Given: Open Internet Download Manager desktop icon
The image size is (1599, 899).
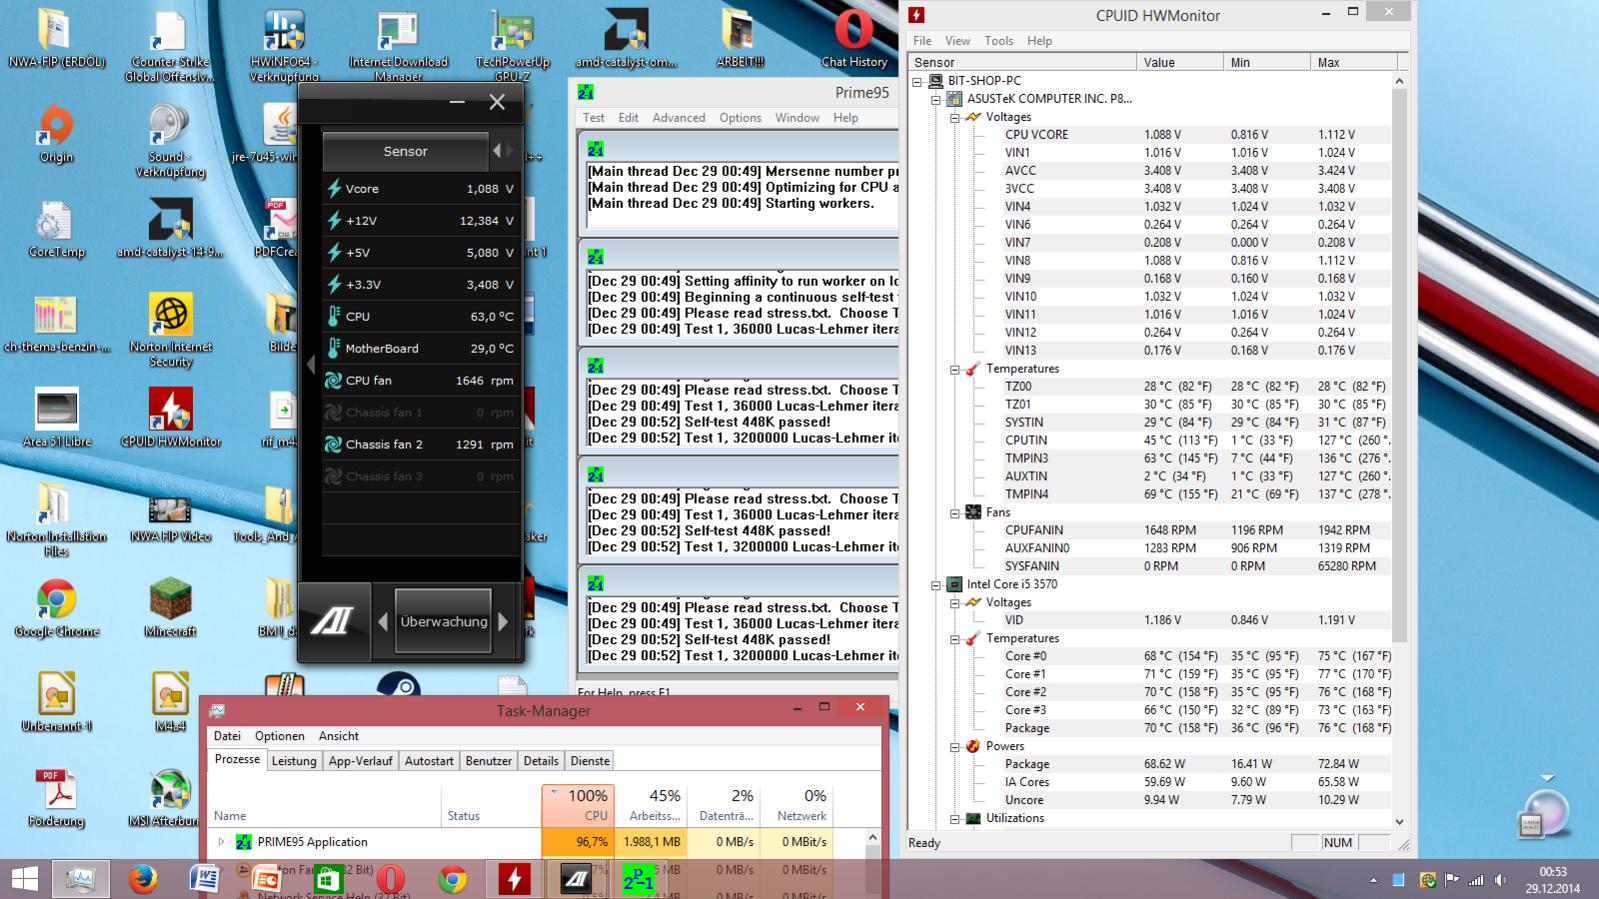Looking at the screenshot, I should click(398, 47).
